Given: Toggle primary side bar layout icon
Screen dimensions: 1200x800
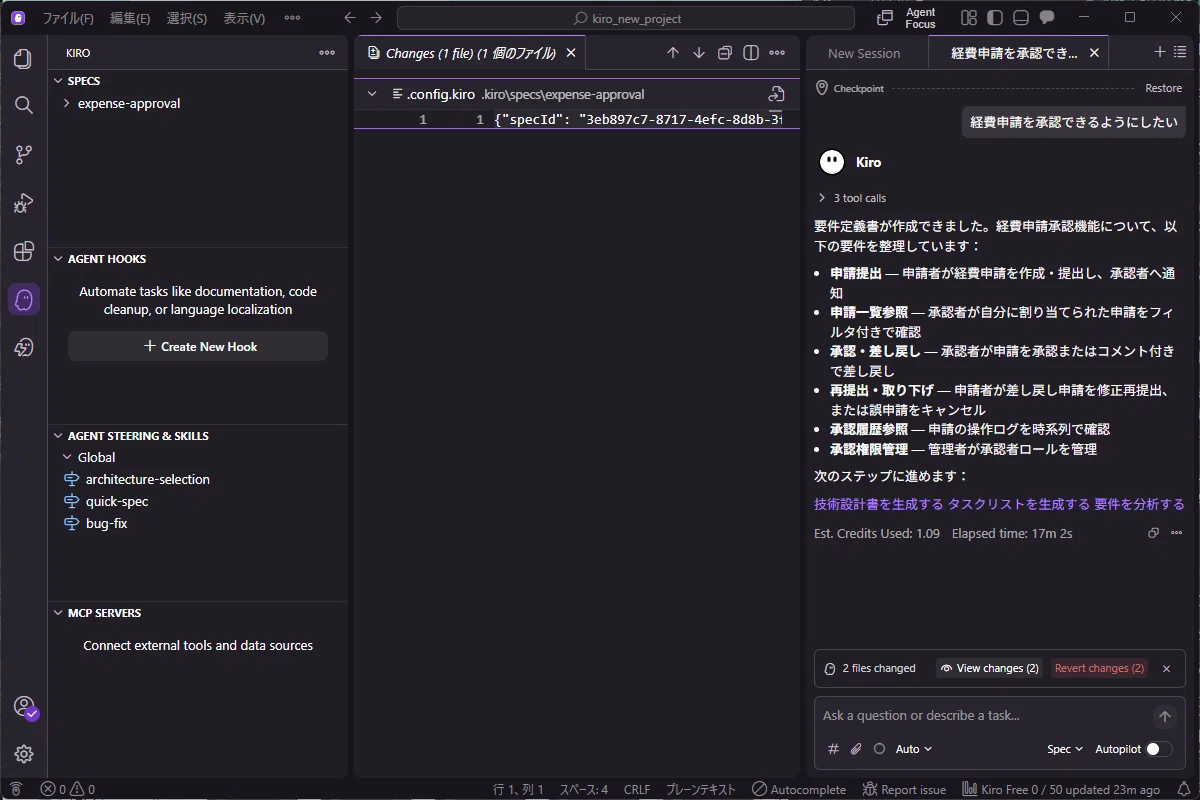Looking at the screenshot, I should 994,18.
